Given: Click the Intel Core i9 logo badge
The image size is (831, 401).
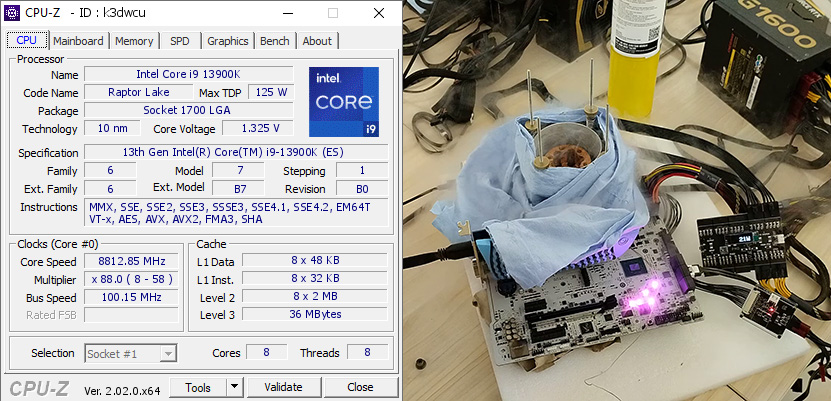Looking at the screenshot, I should pos(343,101).
